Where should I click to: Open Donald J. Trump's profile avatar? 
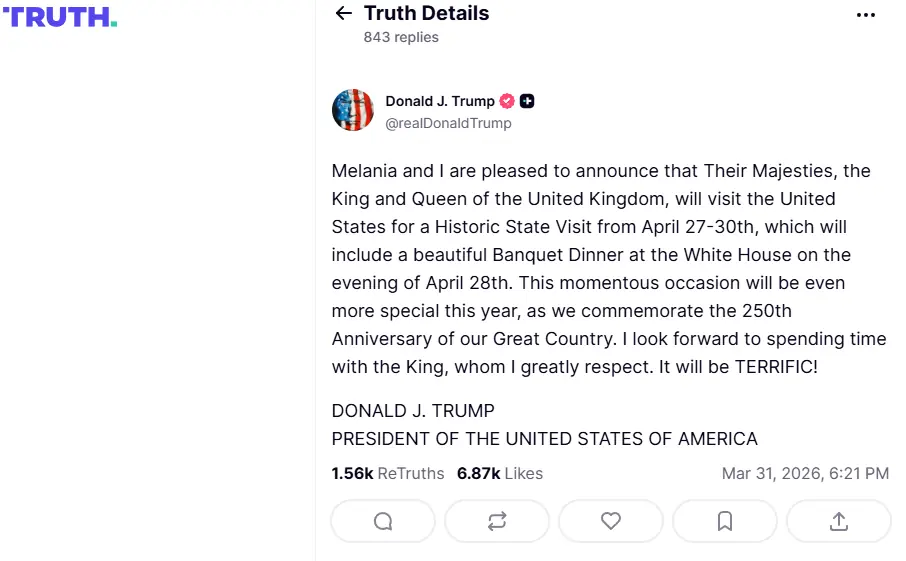click(353, 110)
